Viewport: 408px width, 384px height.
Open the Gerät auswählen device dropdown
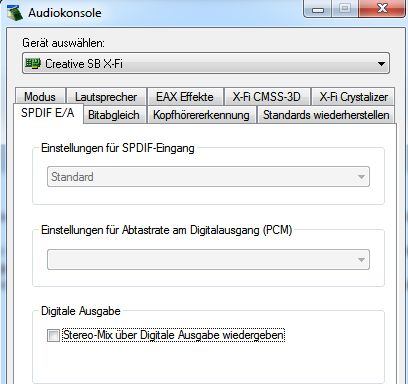[x=206, y=63]
